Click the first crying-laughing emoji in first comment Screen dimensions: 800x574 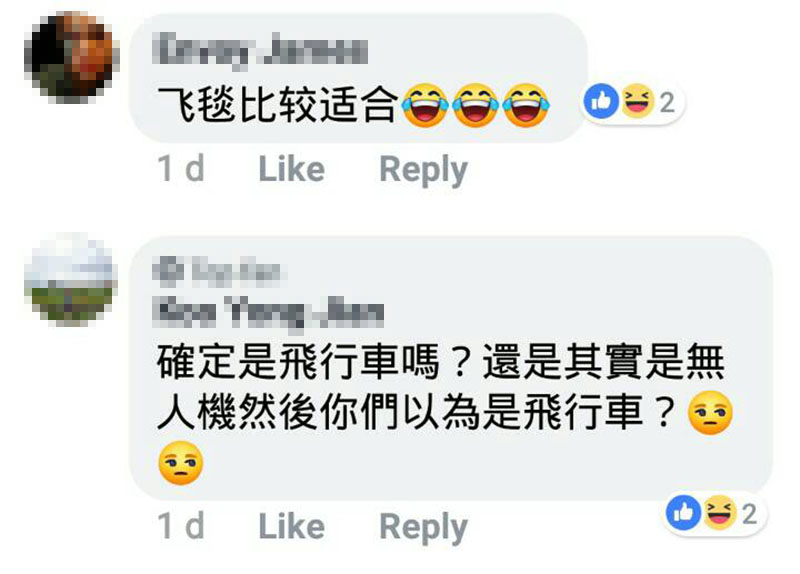point(424,105)
